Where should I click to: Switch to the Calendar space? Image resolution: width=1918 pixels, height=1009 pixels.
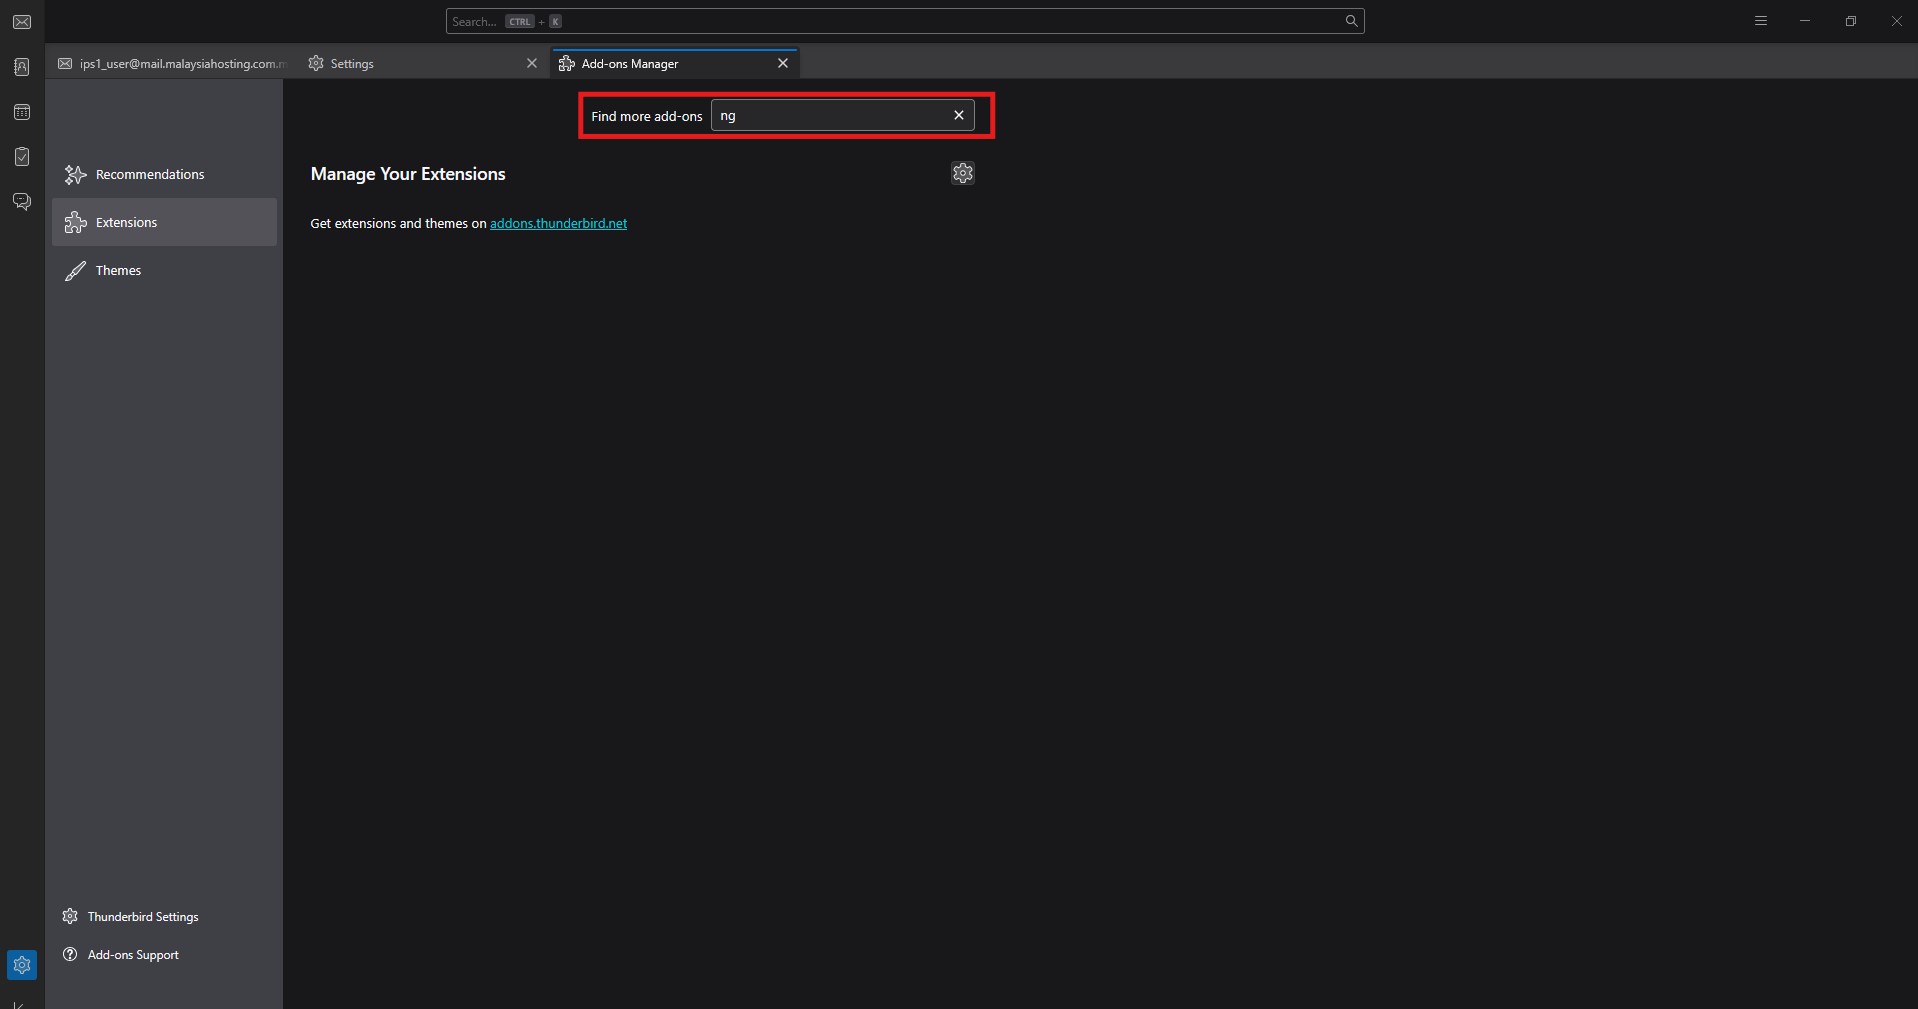click(x=22, y=112)
